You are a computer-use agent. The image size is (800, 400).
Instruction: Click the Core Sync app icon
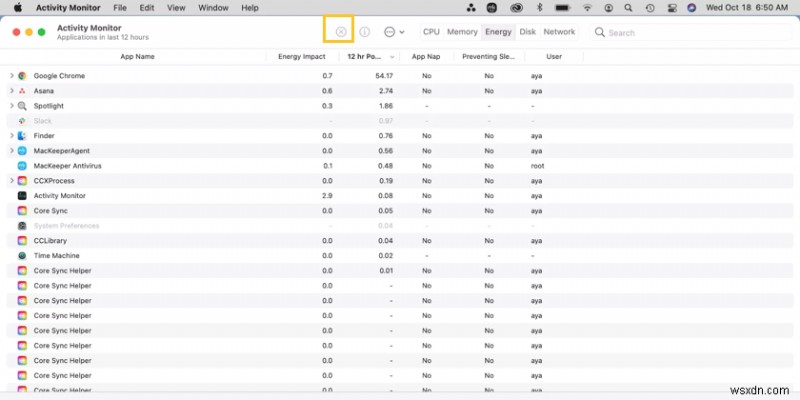pyautogui.click(x=22, y=211)
